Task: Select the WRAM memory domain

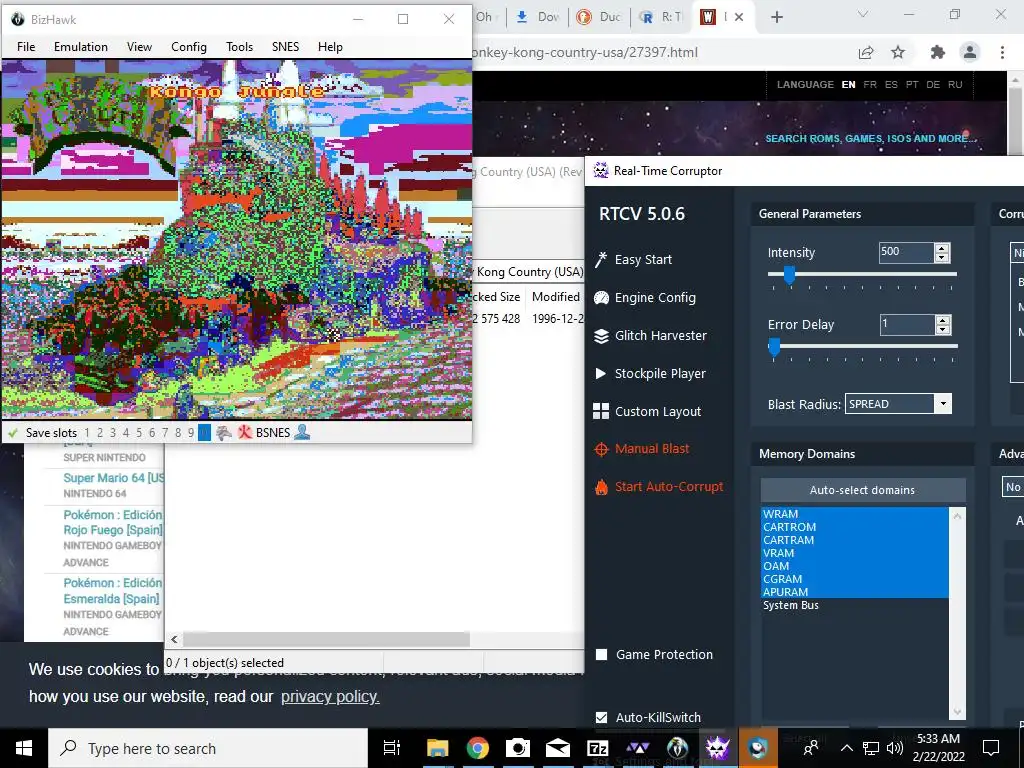Action: tap(854, 514)
